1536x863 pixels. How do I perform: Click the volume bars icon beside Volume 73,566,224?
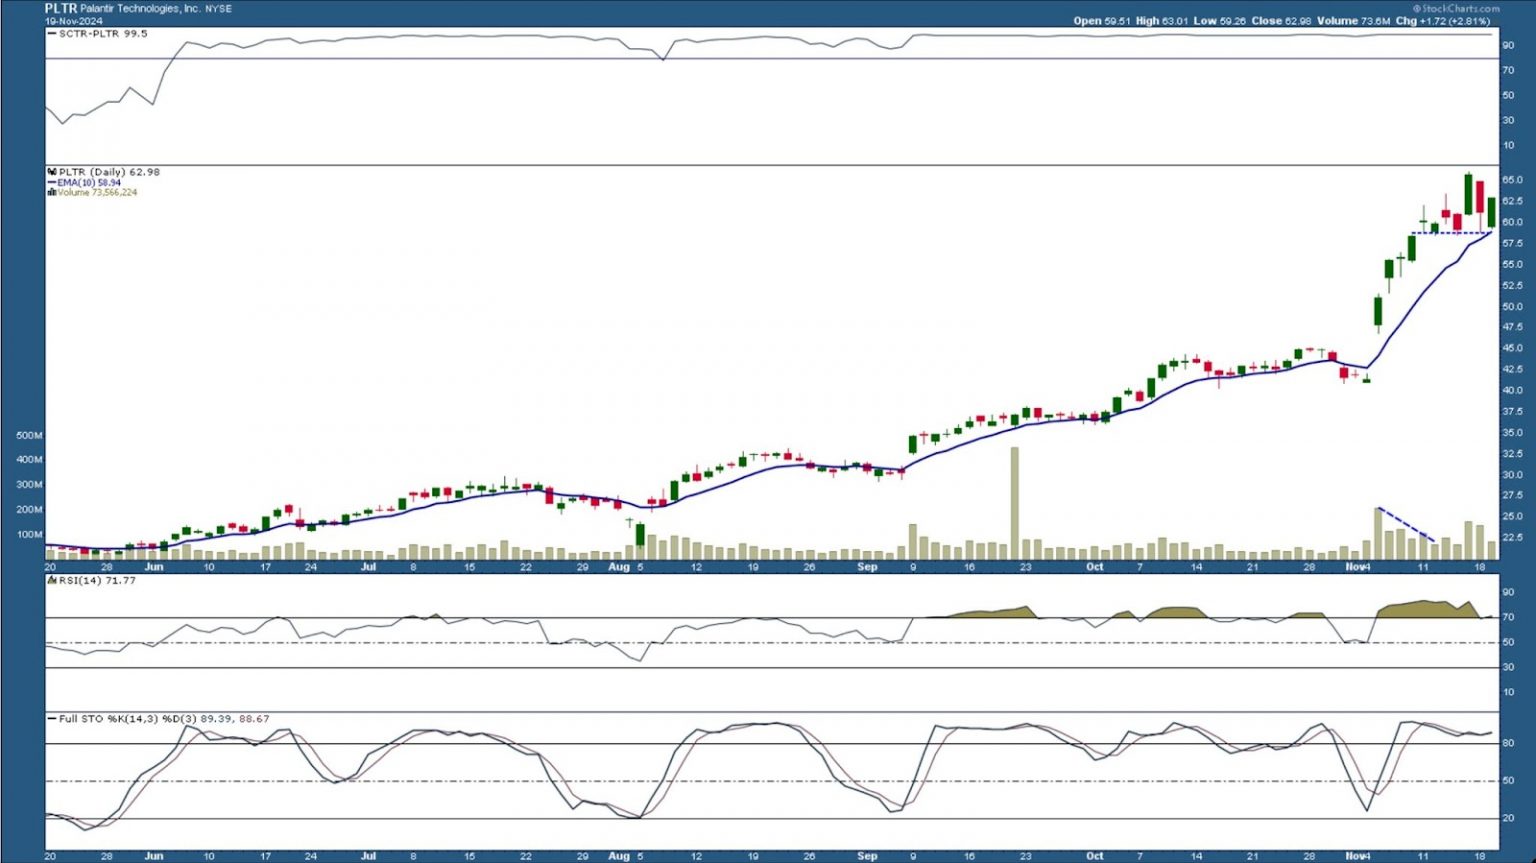(x=52, y=192)
